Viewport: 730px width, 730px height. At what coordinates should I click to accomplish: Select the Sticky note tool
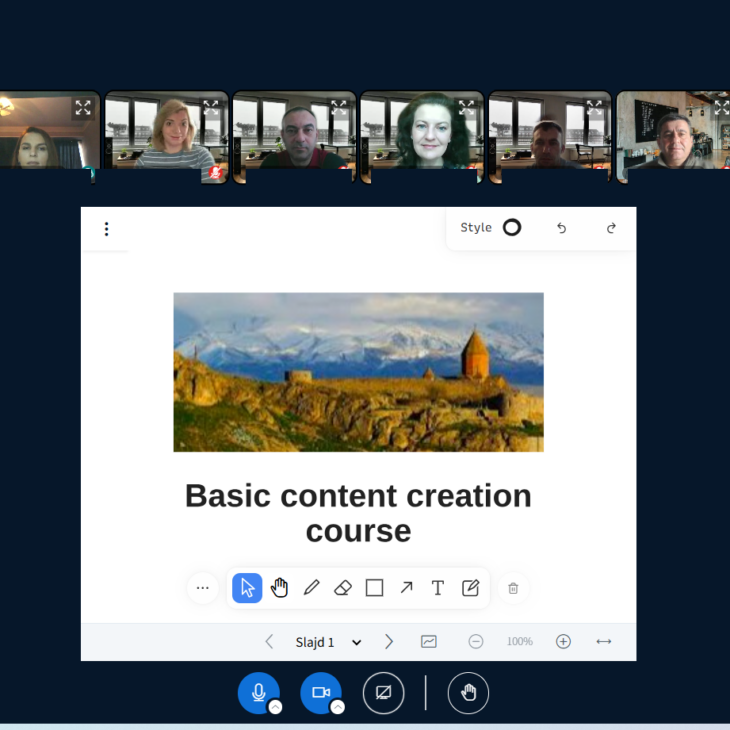point(470,588)
